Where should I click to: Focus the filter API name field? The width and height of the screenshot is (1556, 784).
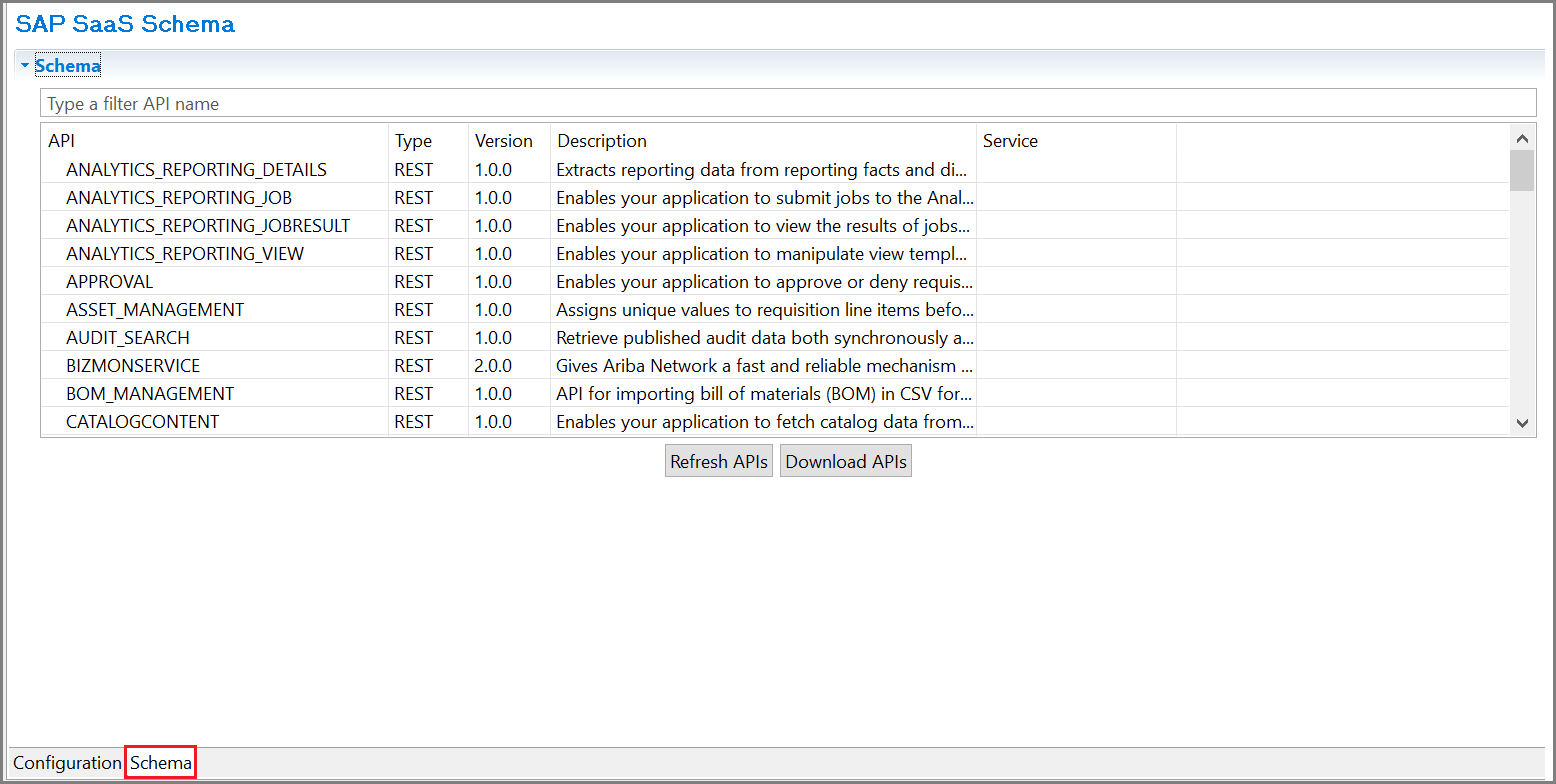click(788, 103)
